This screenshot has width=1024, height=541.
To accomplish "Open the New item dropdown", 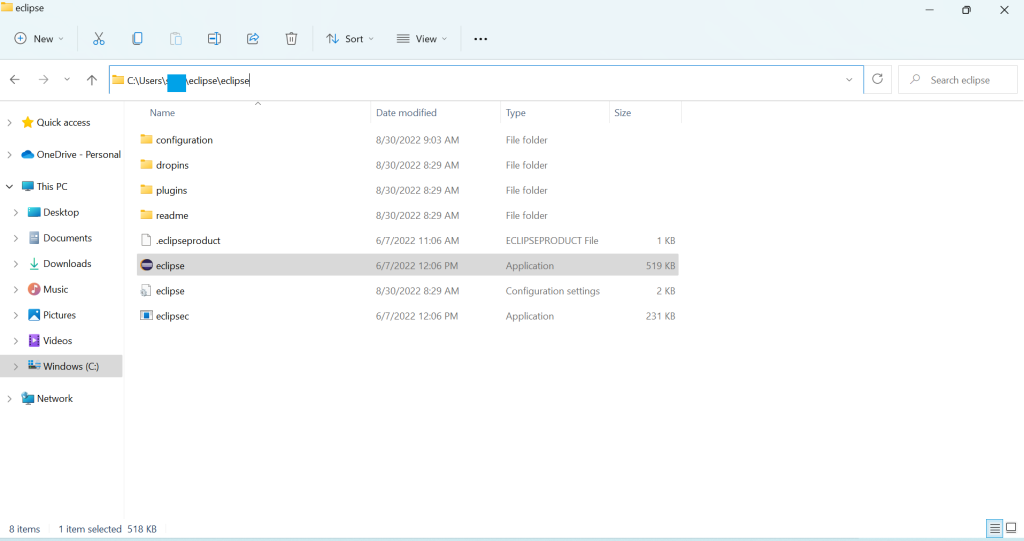I will click(x=39, y=39).
